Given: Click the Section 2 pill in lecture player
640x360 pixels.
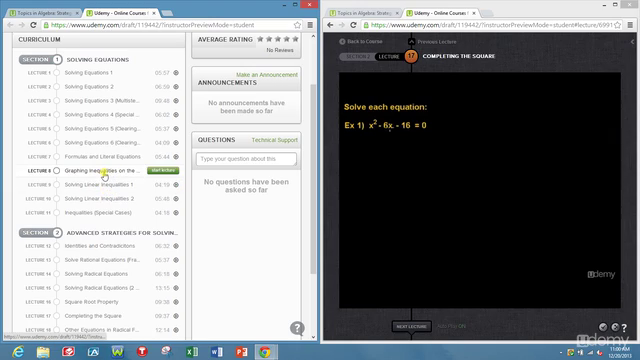Looking at the screenshot, I should click(x=358, y=56).
